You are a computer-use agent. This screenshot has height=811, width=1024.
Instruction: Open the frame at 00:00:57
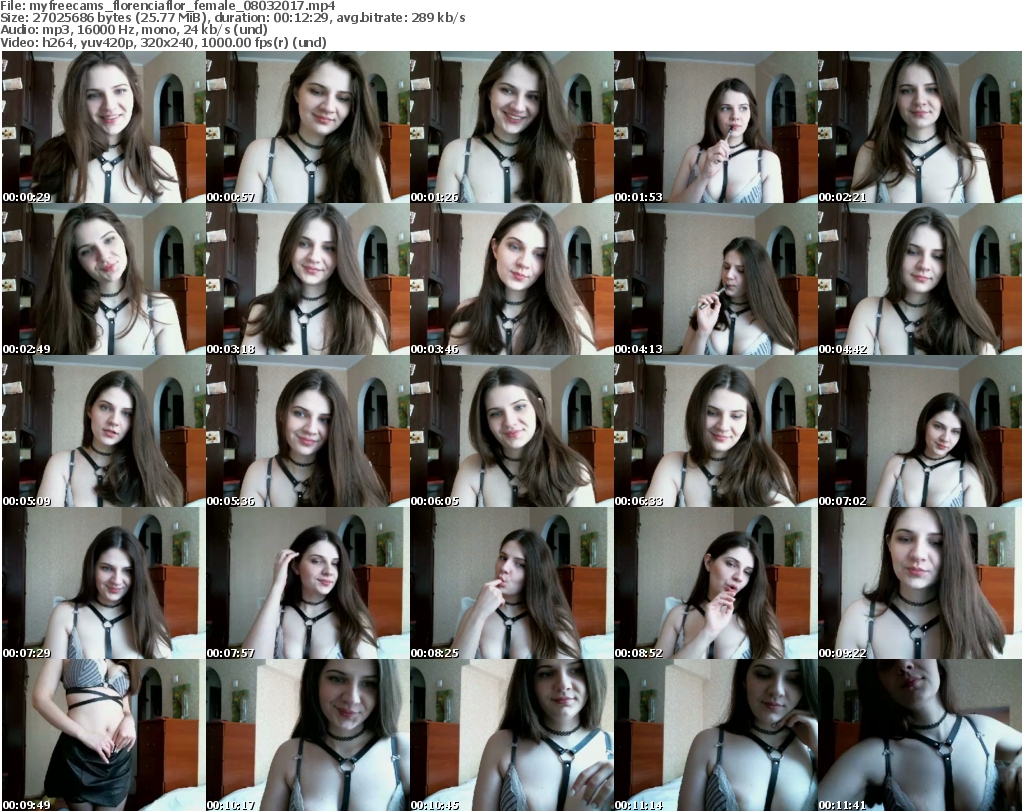tap(308, 127)
